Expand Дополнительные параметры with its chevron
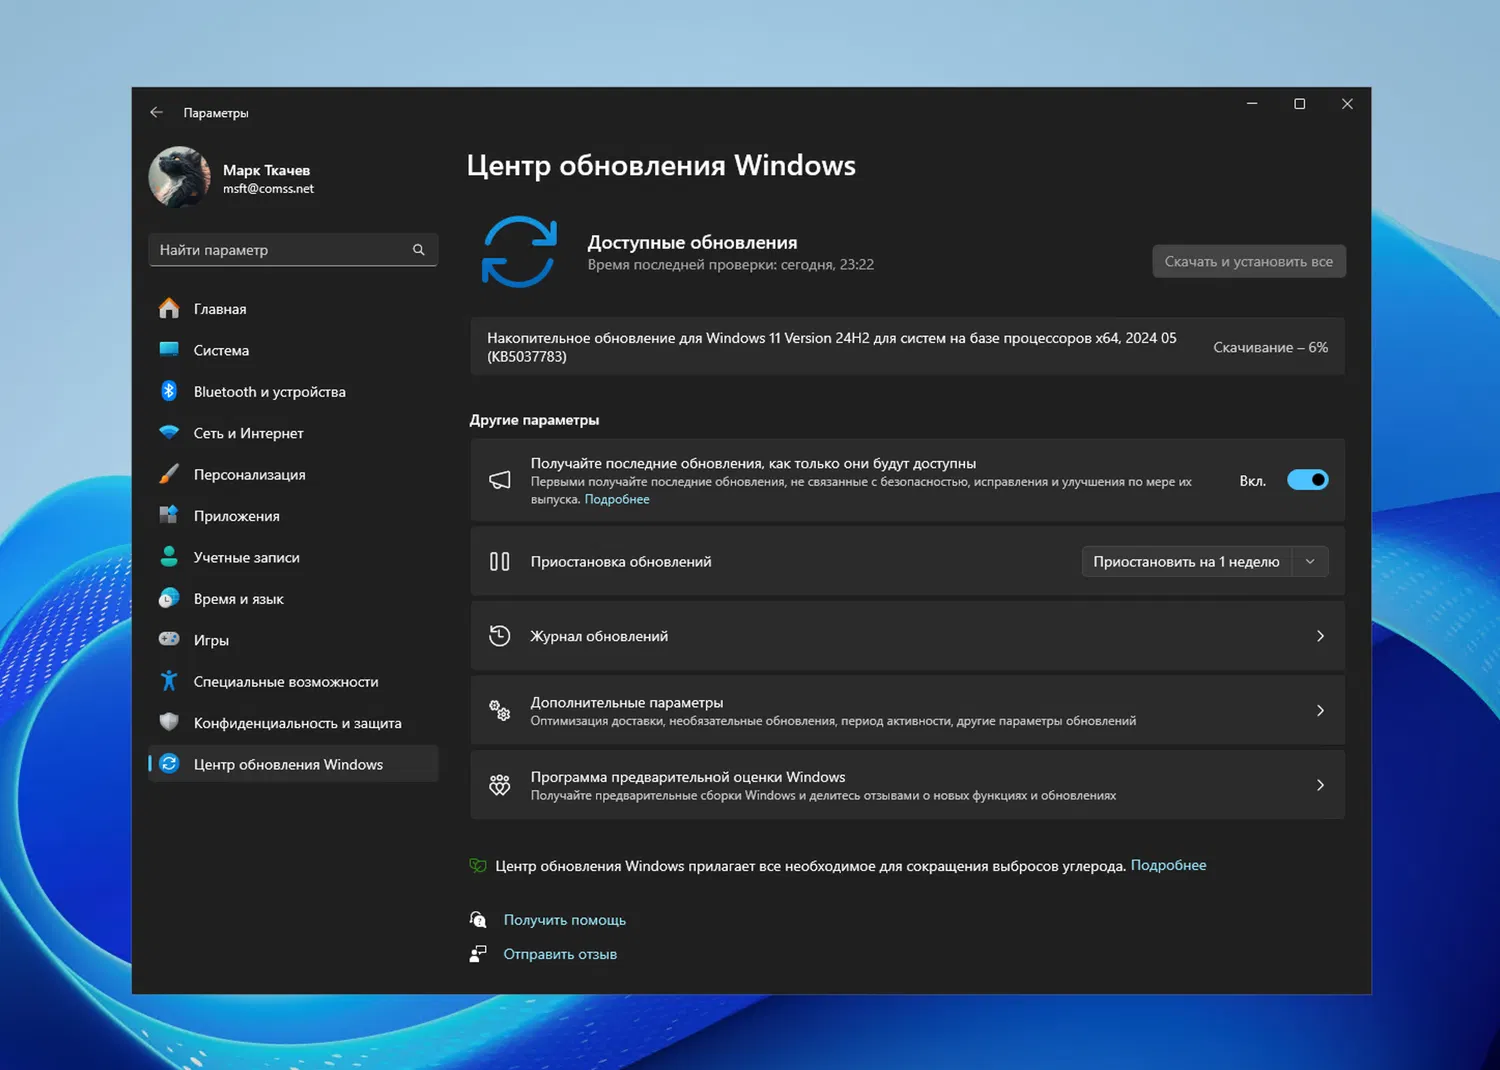 click(x=1320, y=711)
